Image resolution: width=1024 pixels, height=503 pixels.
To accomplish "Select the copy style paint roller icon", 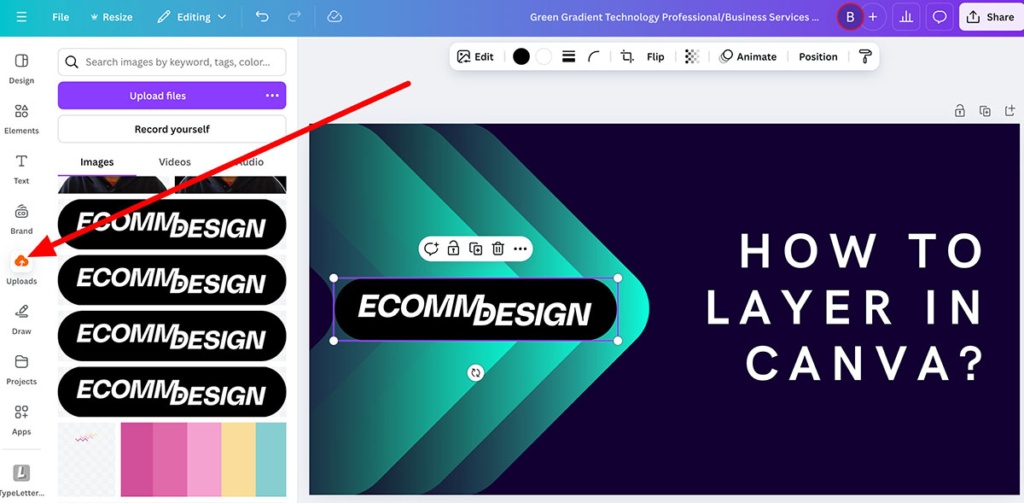I will 865,57.
